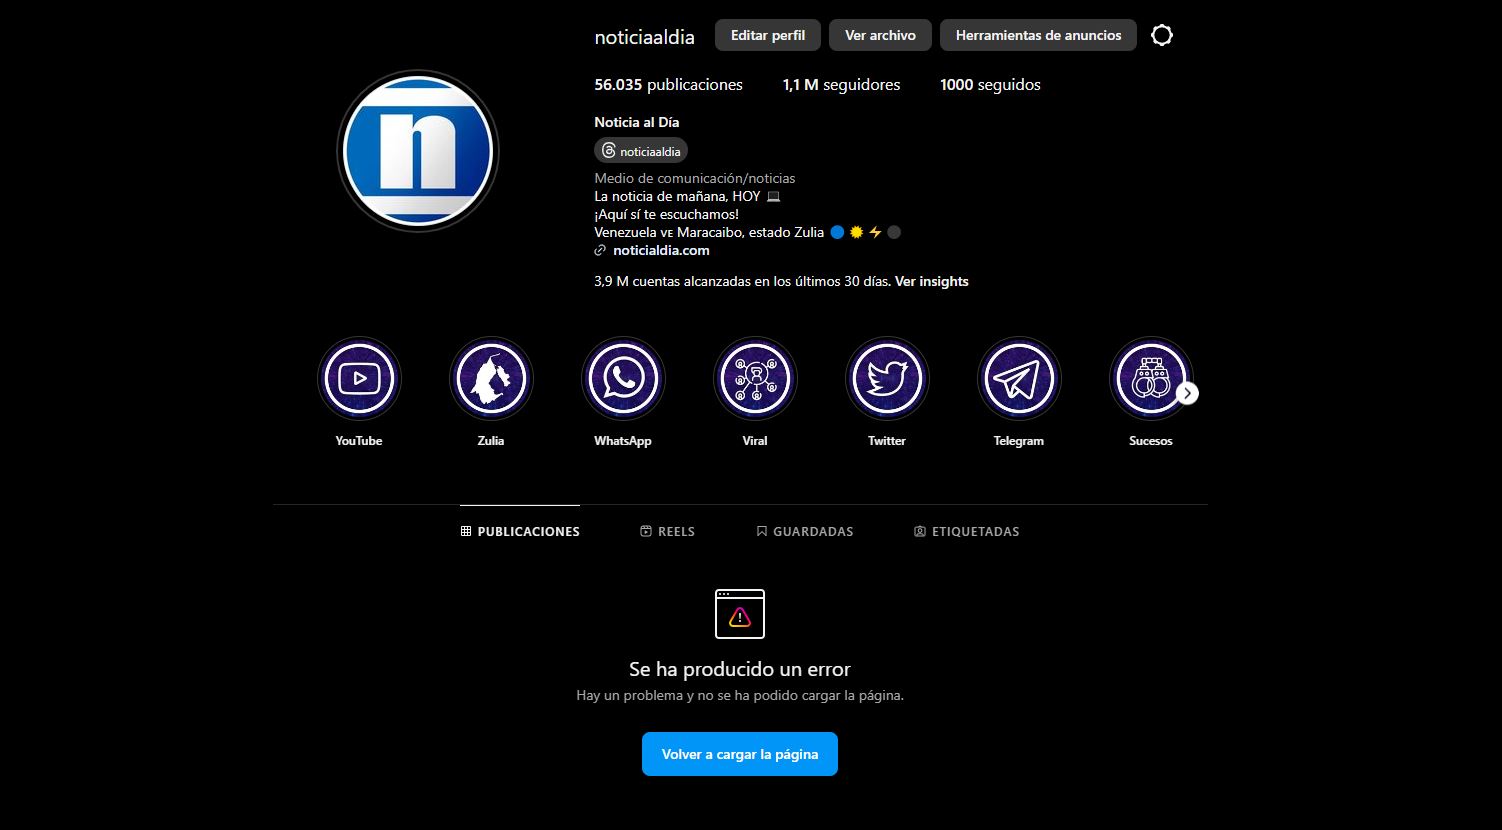Open the Threads noticiaaldia badge
1502x830 pixels.
click(x=641, y=151)
